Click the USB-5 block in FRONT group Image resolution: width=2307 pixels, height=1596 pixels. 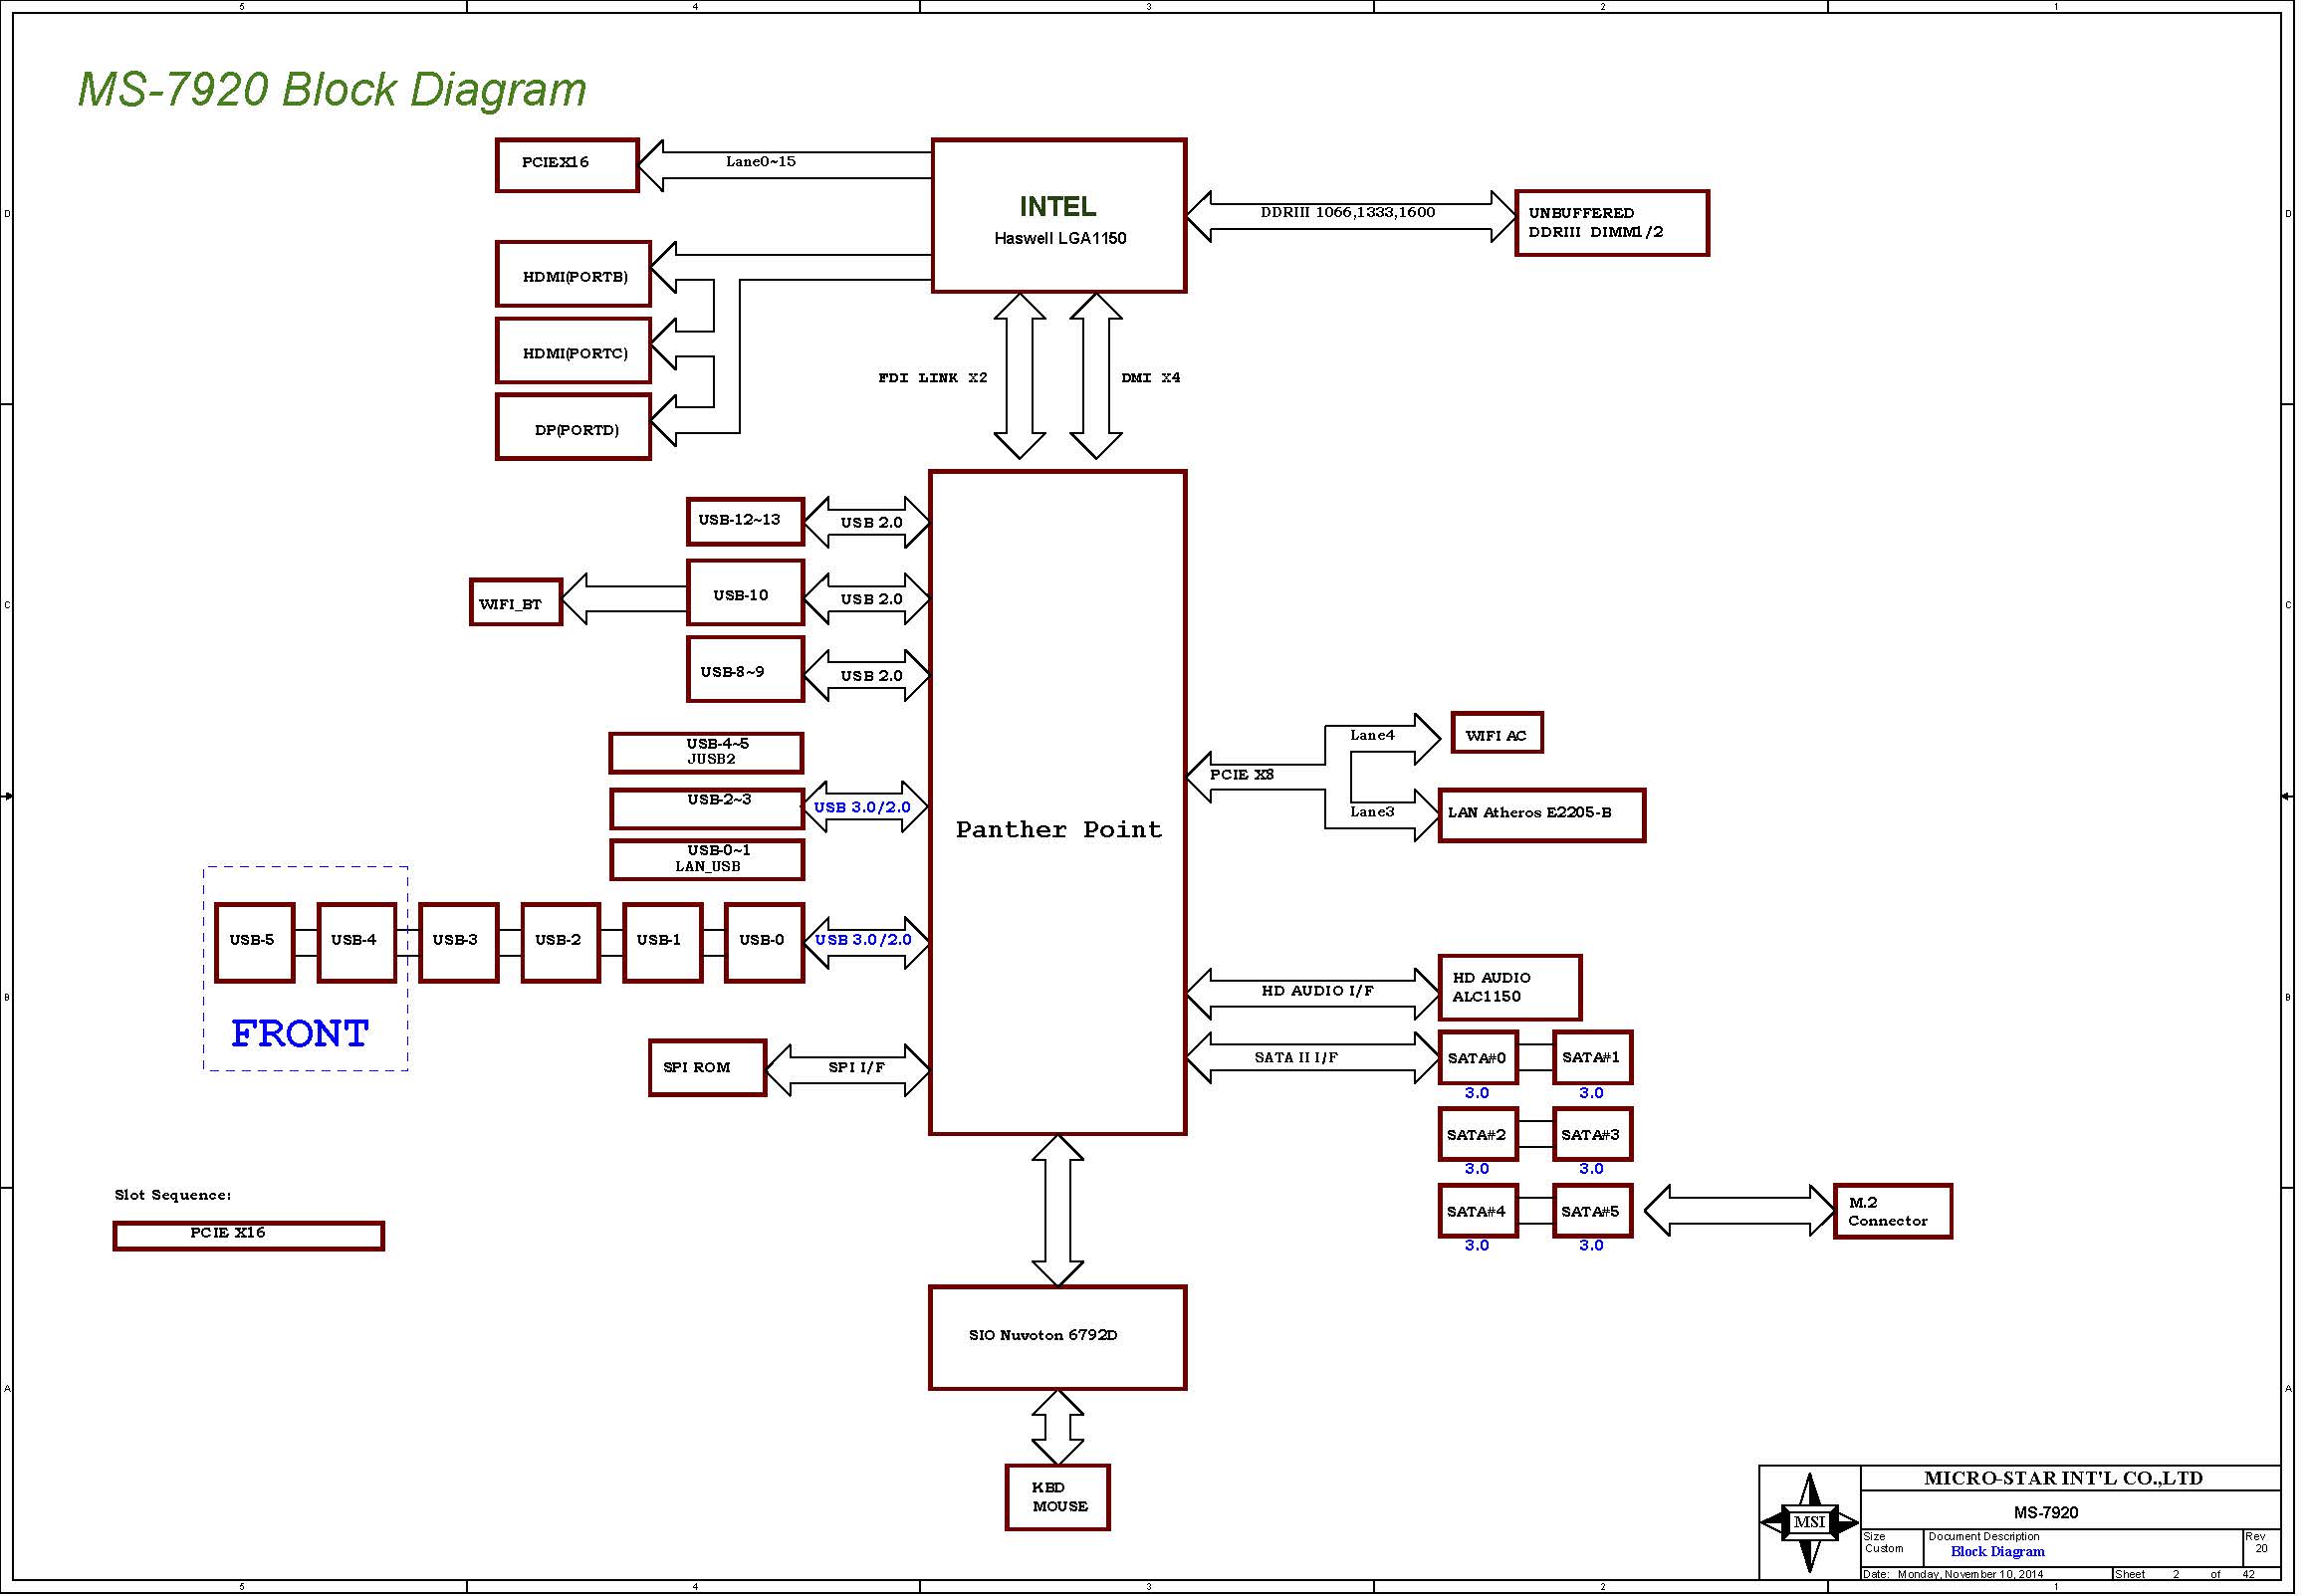pos(255,943)
